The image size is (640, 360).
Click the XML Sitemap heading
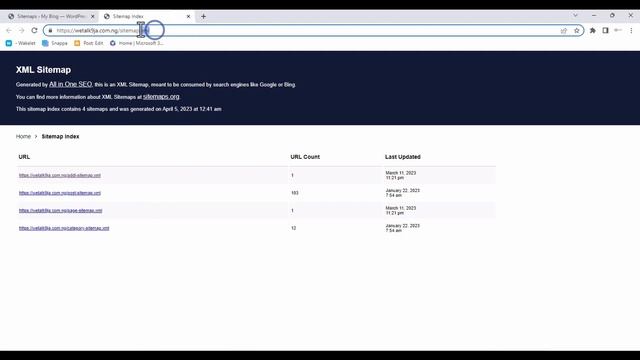[x=43, y=70]
